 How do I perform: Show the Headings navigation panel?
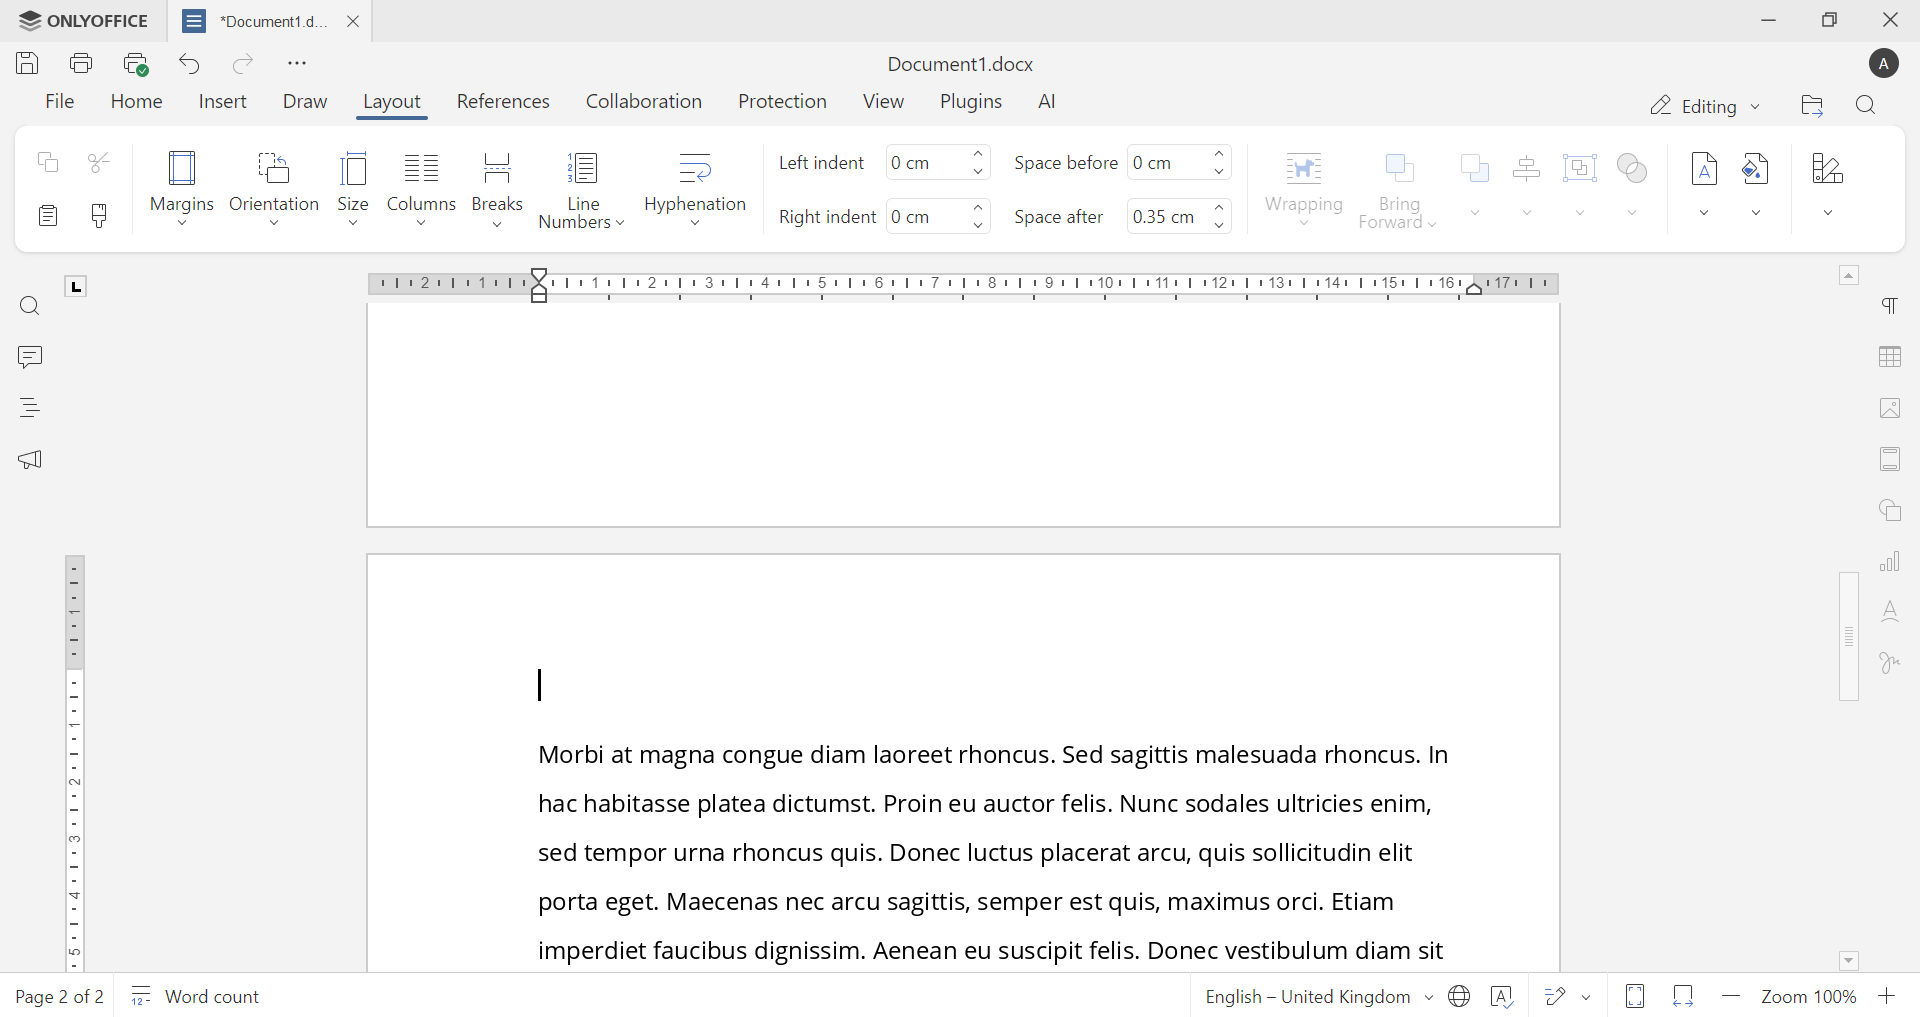[x=30, y=407]
